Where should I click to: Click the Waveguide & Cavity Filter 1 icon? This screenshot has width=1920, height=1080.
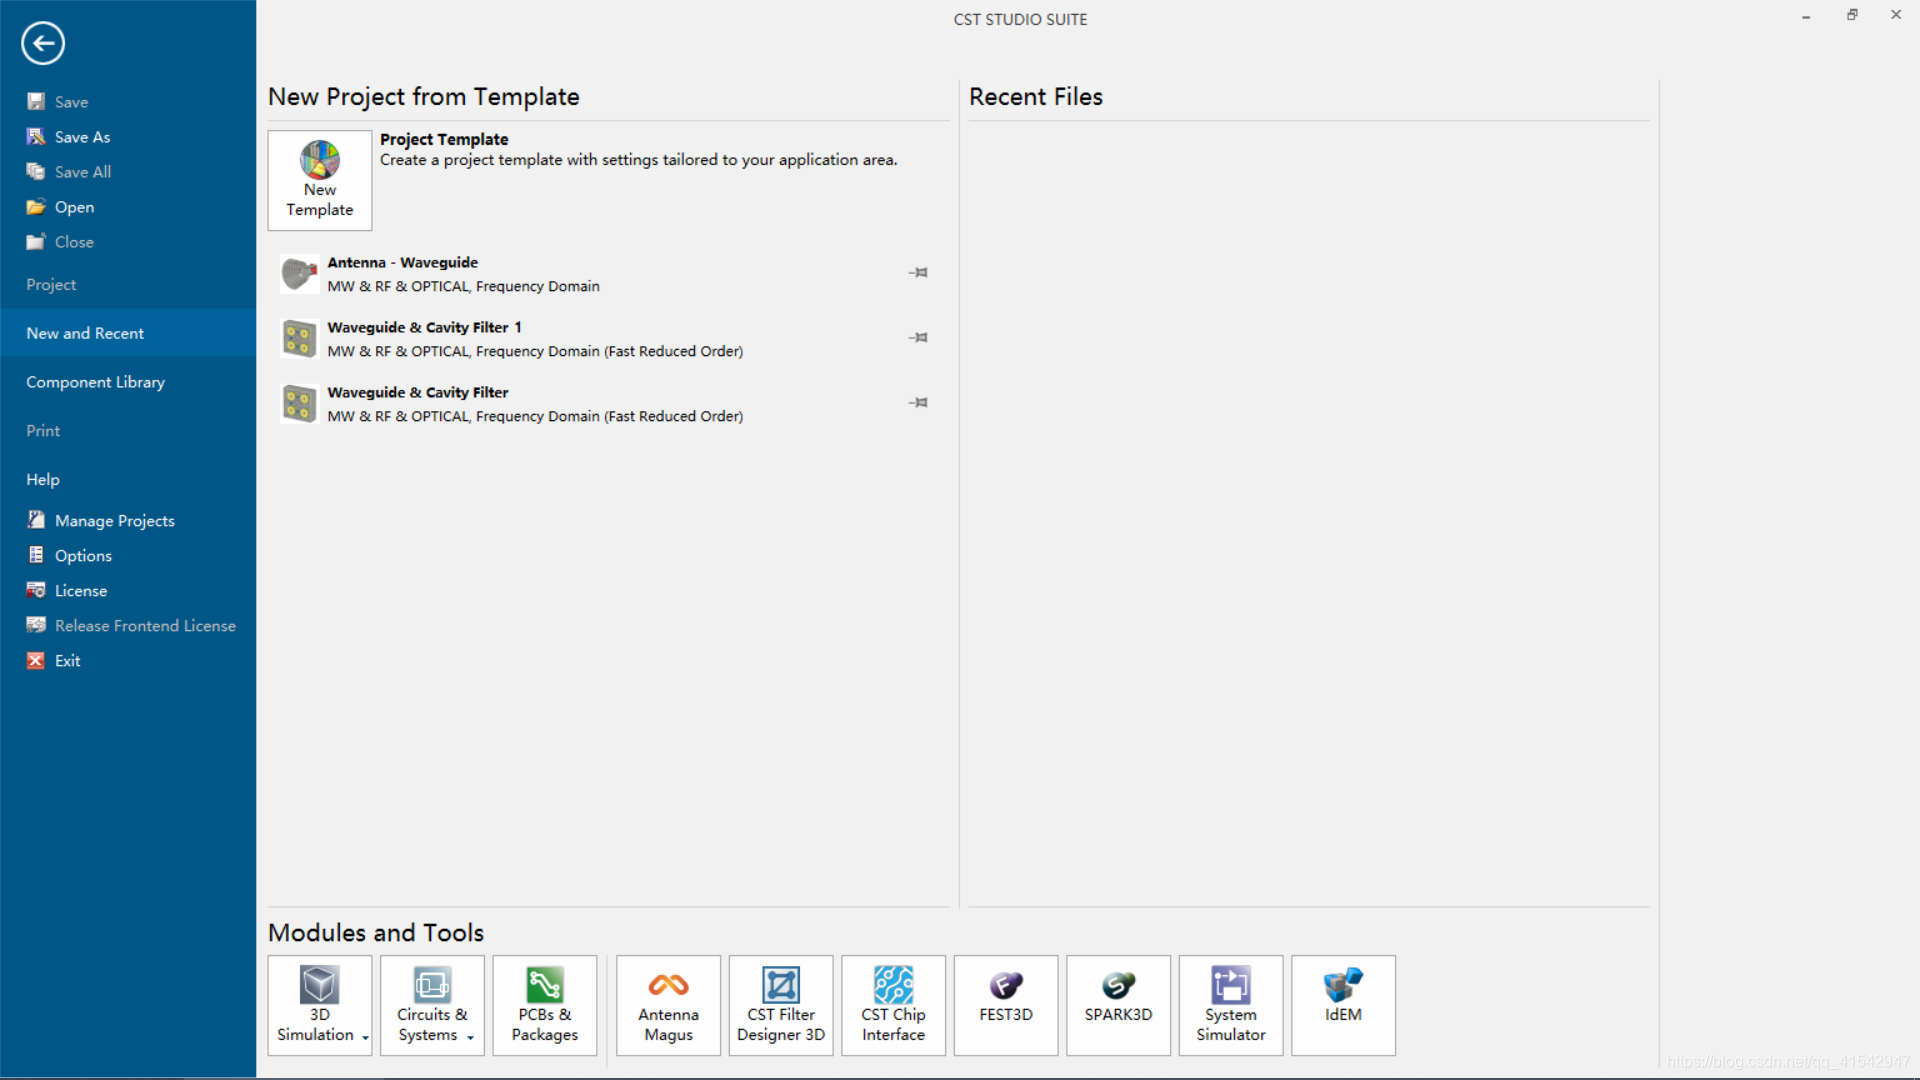coord(299,338)
